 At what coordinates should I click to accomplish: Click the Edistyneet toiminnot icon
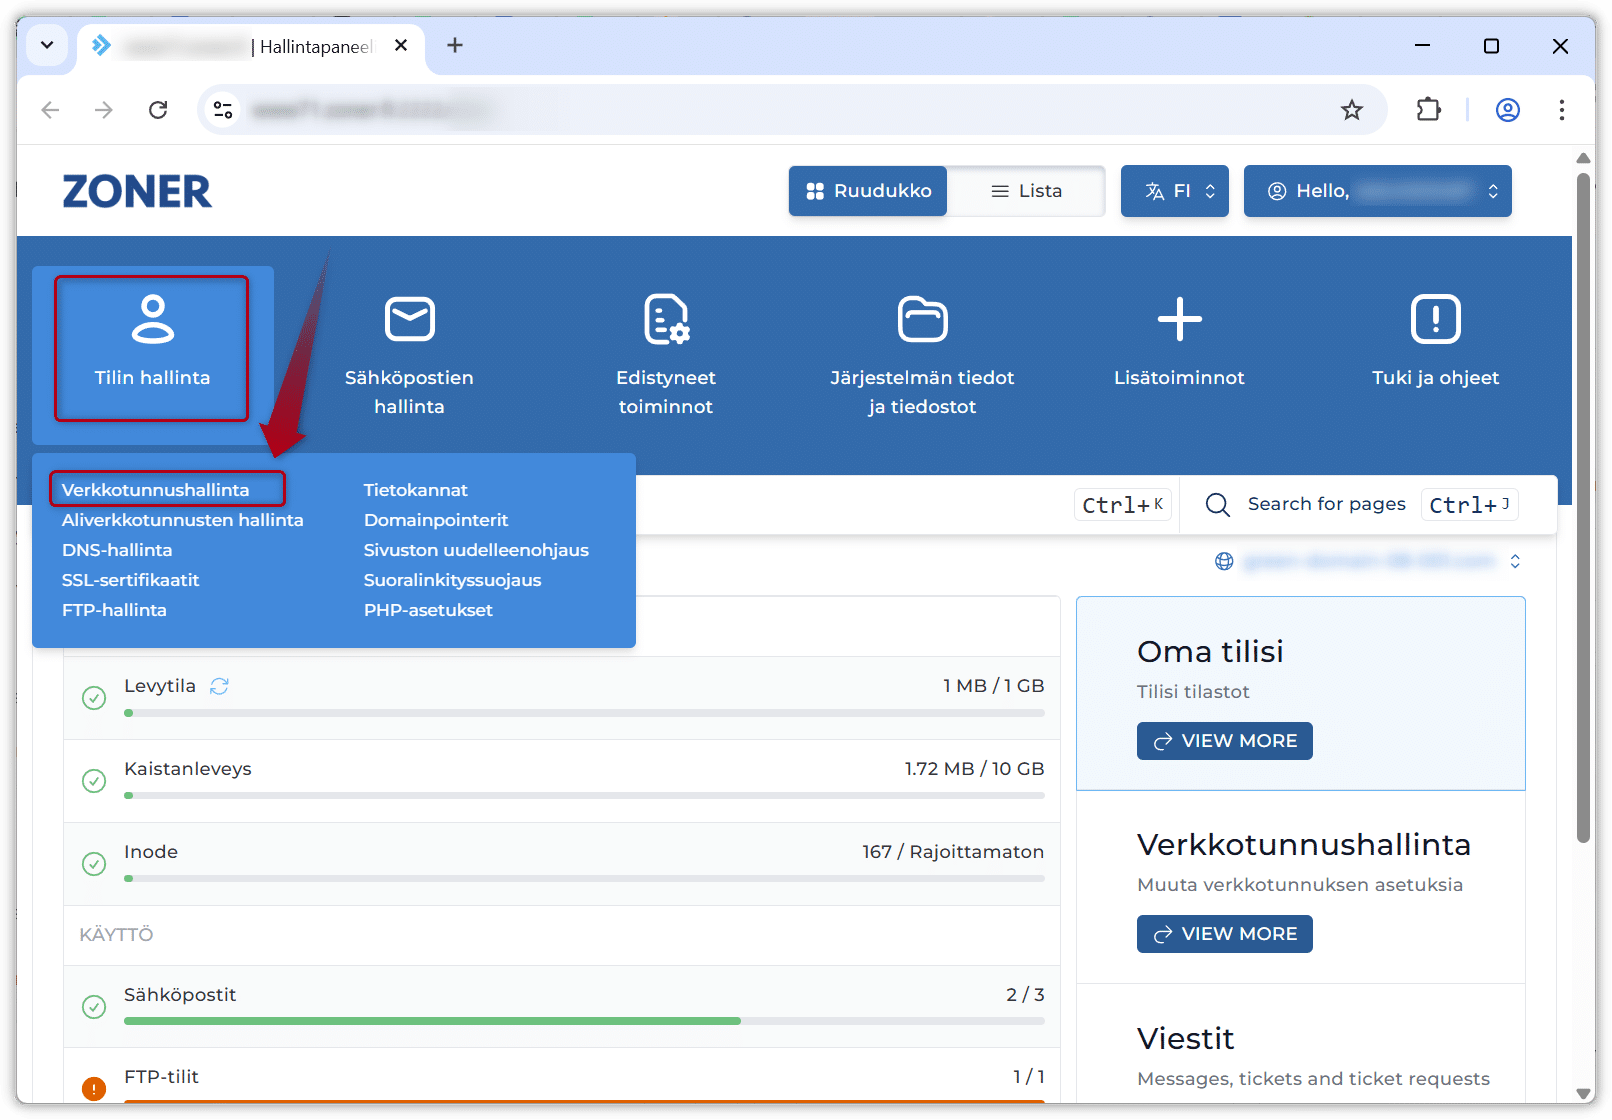click(x=665, y=320)
